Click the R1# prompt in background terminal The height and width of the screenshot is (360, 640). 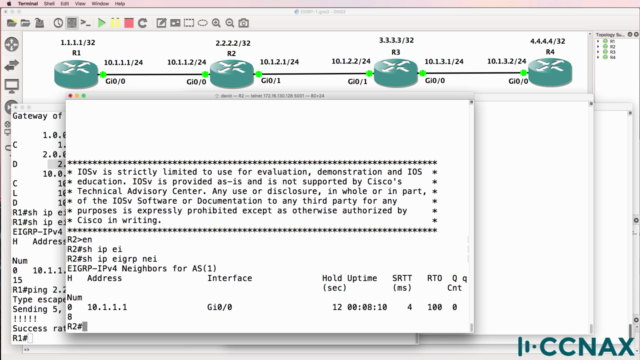[x=20, y=338]
